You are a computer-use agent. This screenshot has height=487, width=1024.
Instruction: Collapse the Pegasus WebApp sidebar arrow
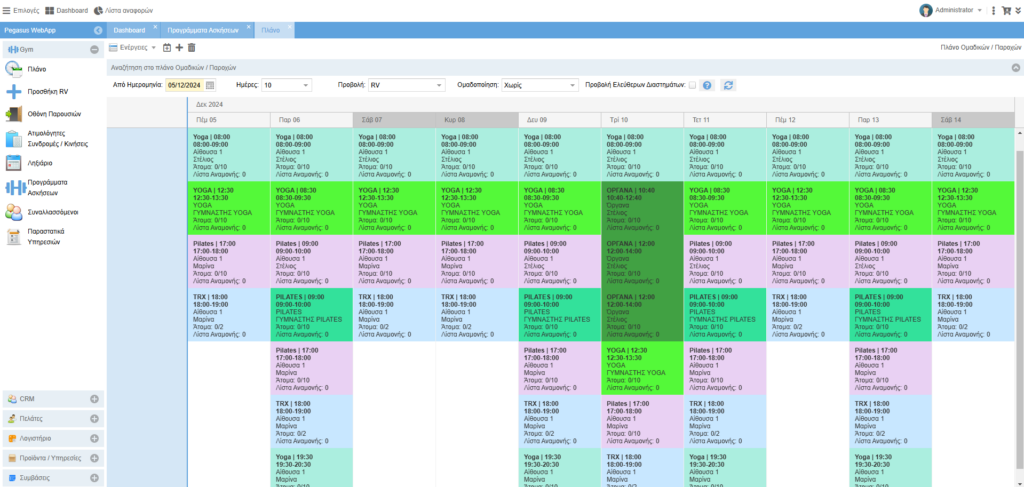pyautogui.click(x=98, y=30)
